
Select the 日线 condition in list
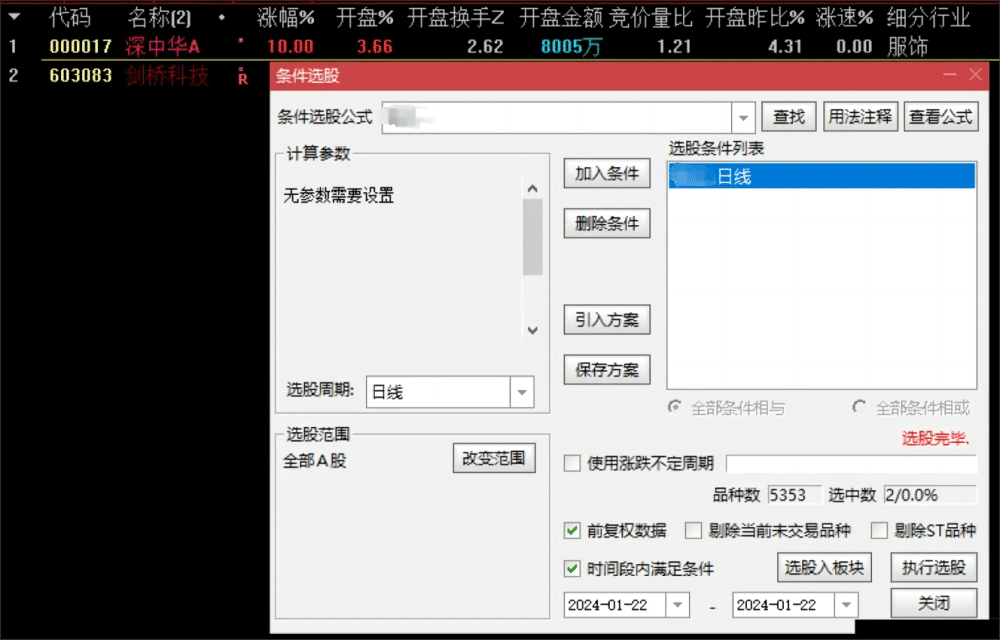[821, 176]
